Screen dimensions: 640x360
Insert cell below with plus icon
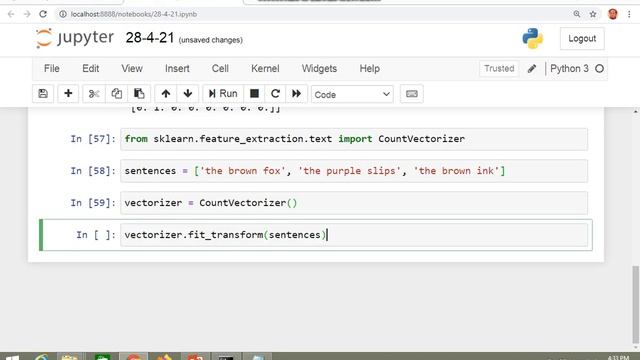pyautogui.click(x=68, y=94)
